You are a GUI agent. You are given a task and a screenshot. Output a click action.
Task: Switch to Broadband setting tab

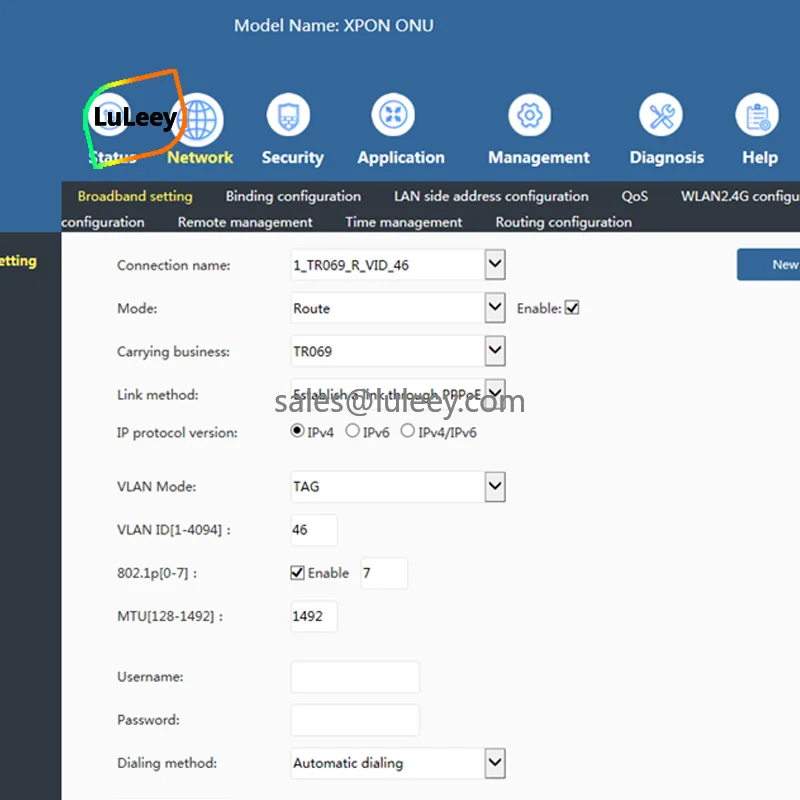coord(135,196)
